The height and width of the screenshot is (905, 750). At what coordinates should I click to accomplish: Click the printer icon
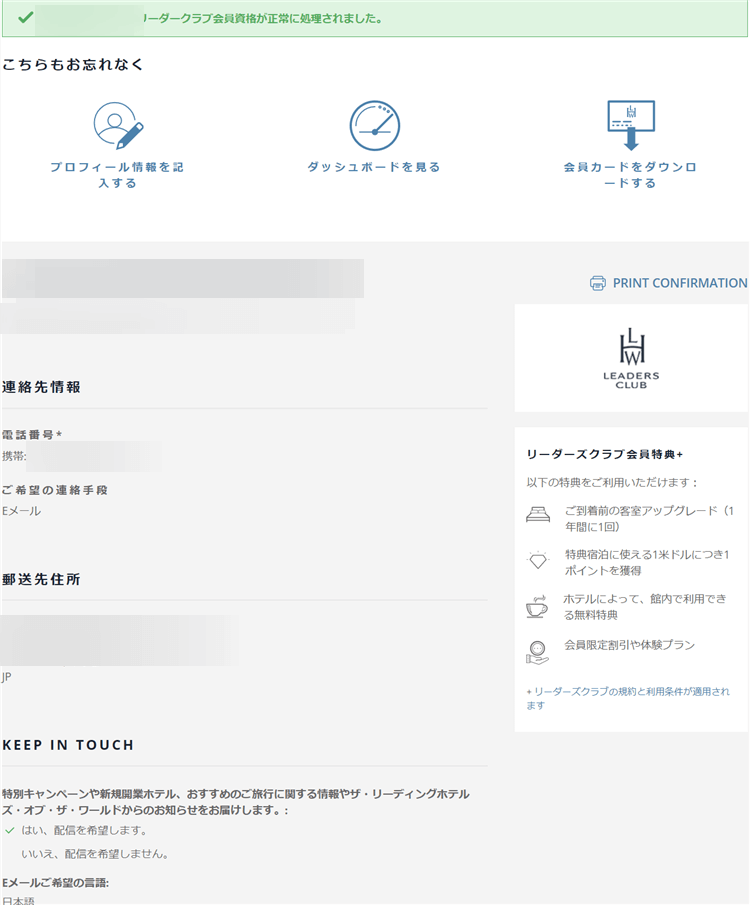click(x=598, y=283)
